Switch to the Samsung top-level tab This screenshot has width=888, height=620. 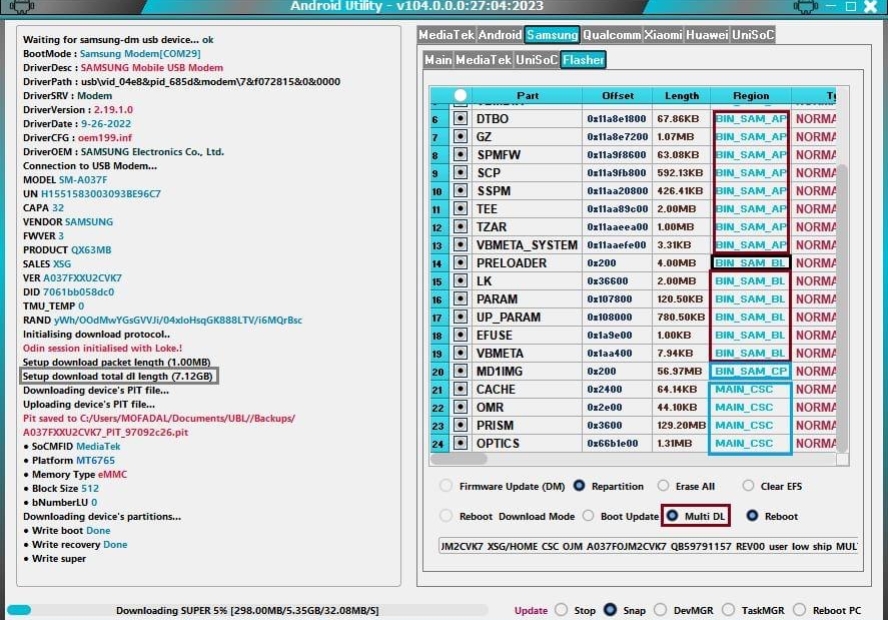[x=552, y=35]
